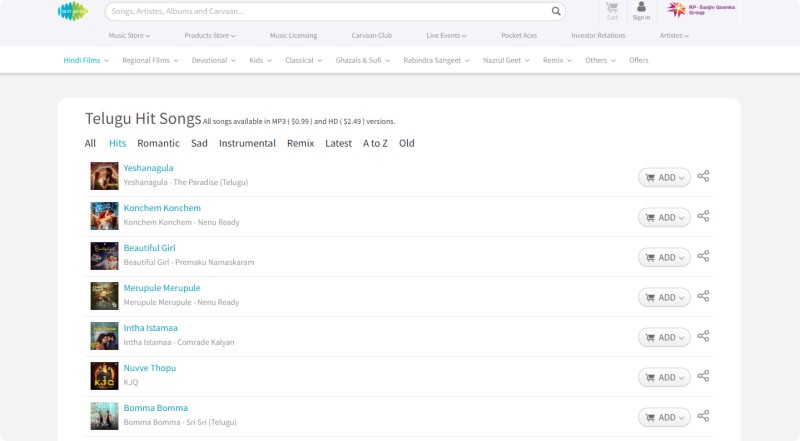The width and height of the screenshot is (800, 441).
Task: Open the Merupule Merupule song title link
Action: [162, 288]
